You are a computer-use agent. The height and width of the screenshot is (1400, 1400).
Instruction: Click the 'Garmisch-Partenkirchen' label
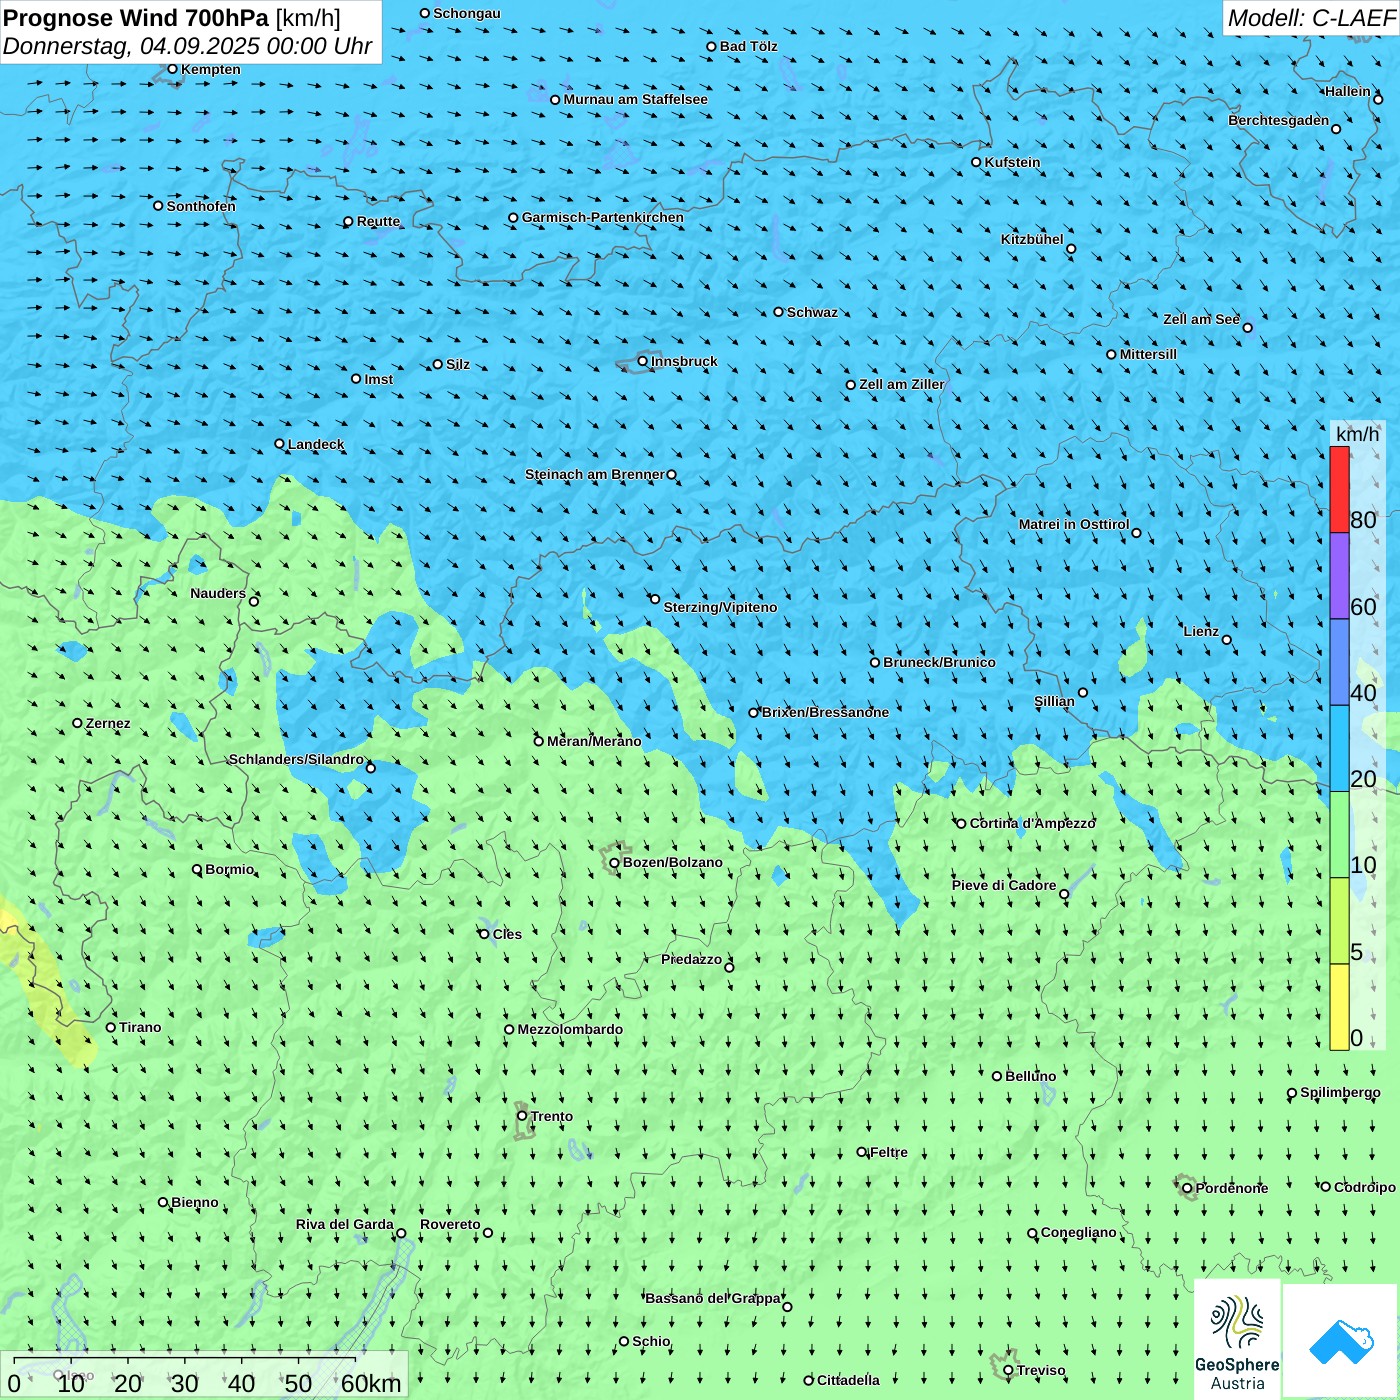[x=603, y=217]
